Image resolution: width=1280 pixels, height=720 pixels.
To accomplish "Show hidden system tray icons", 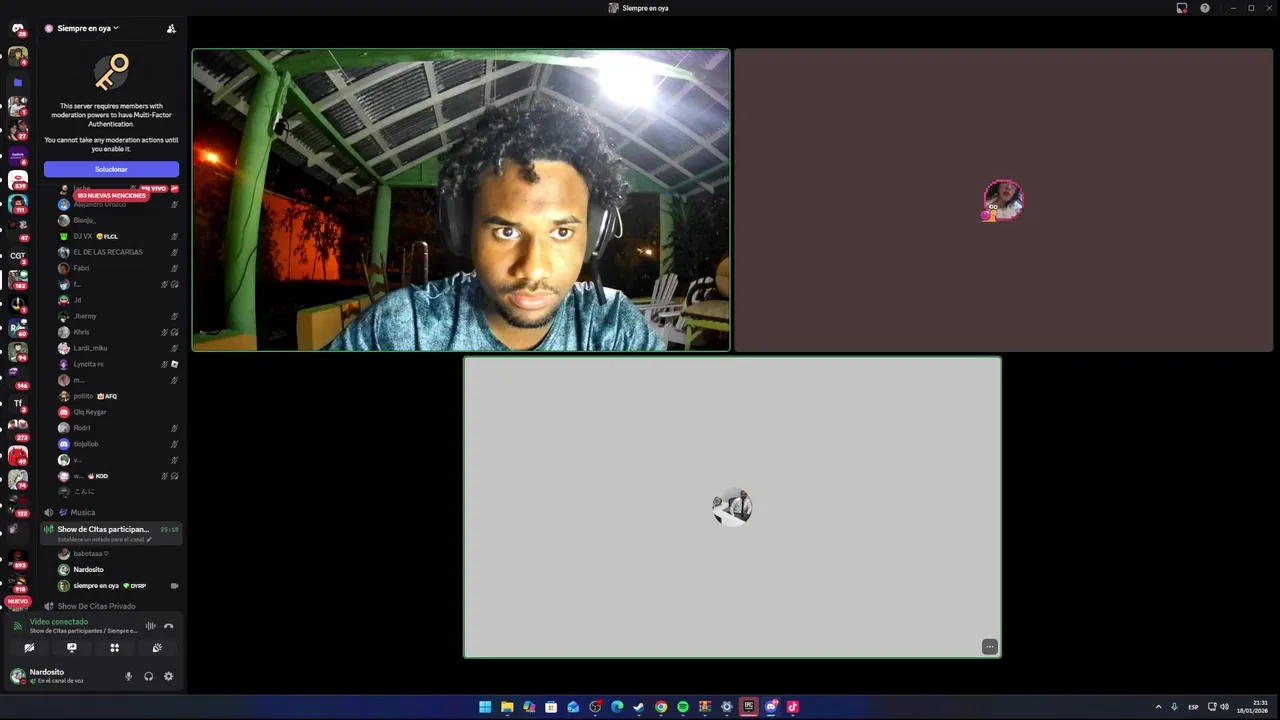I will (x=1158, y=707).
